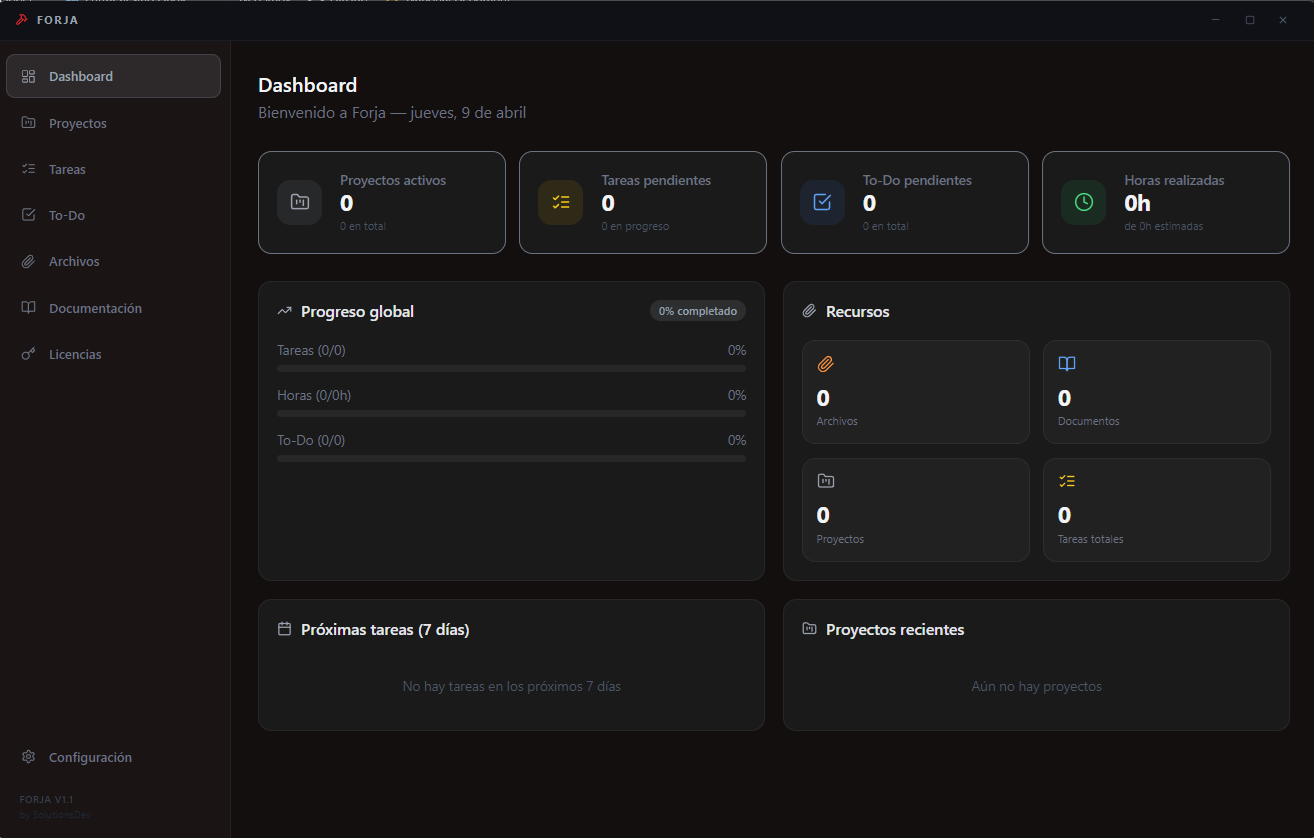Click the Proyectos recientes panel area

[1036, 665]
